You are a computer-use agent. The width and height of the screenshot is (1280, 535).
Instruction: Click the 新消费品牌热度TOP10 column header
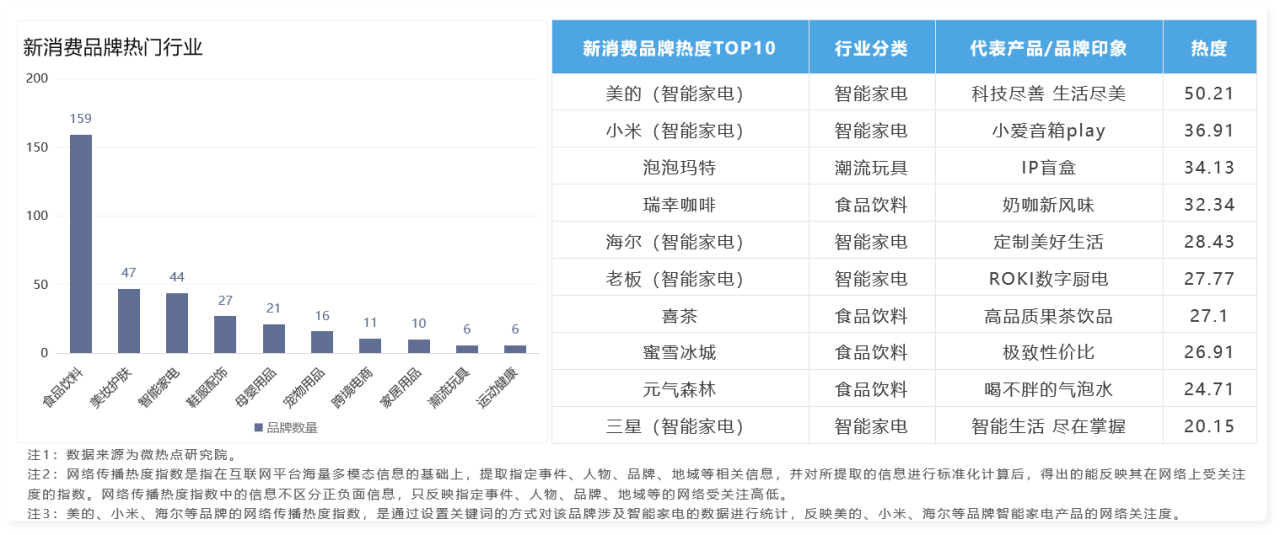(680, 48)
